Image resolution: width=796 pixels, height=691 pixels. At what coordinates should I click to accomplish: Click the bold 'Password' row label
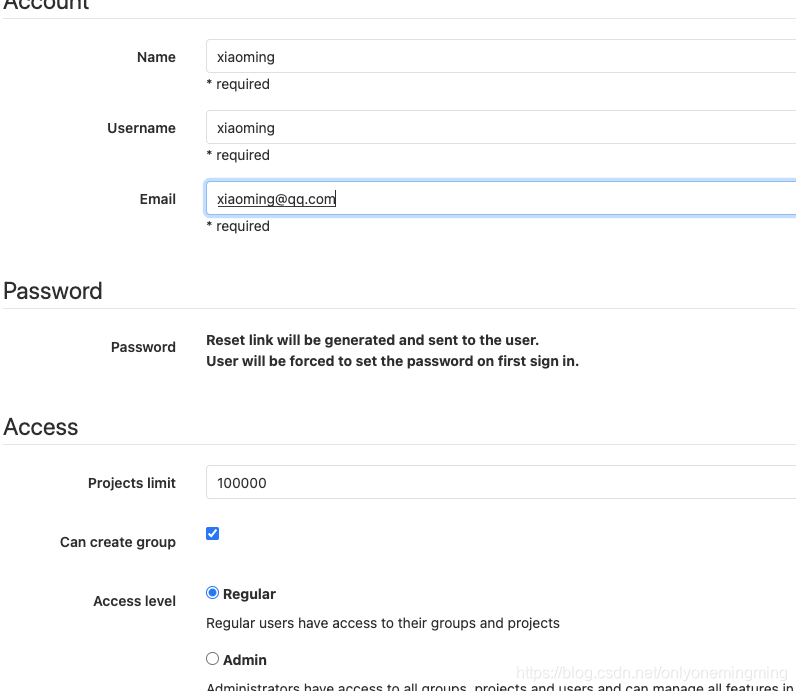(x=143, y=347)
